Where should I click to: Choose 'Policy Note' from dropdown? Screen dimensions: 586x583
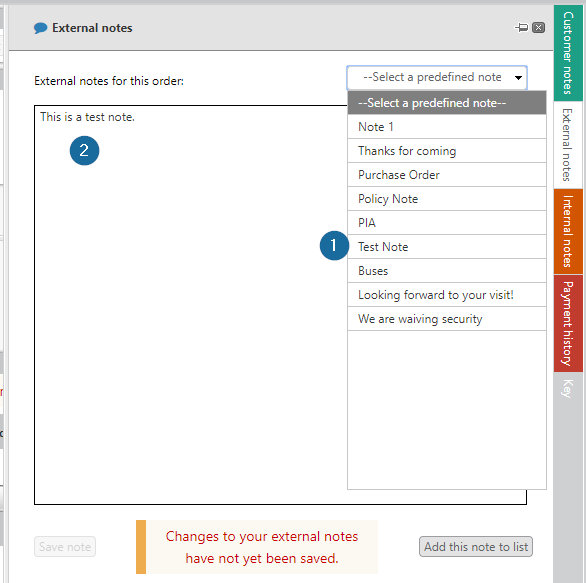tap(447, 198)
